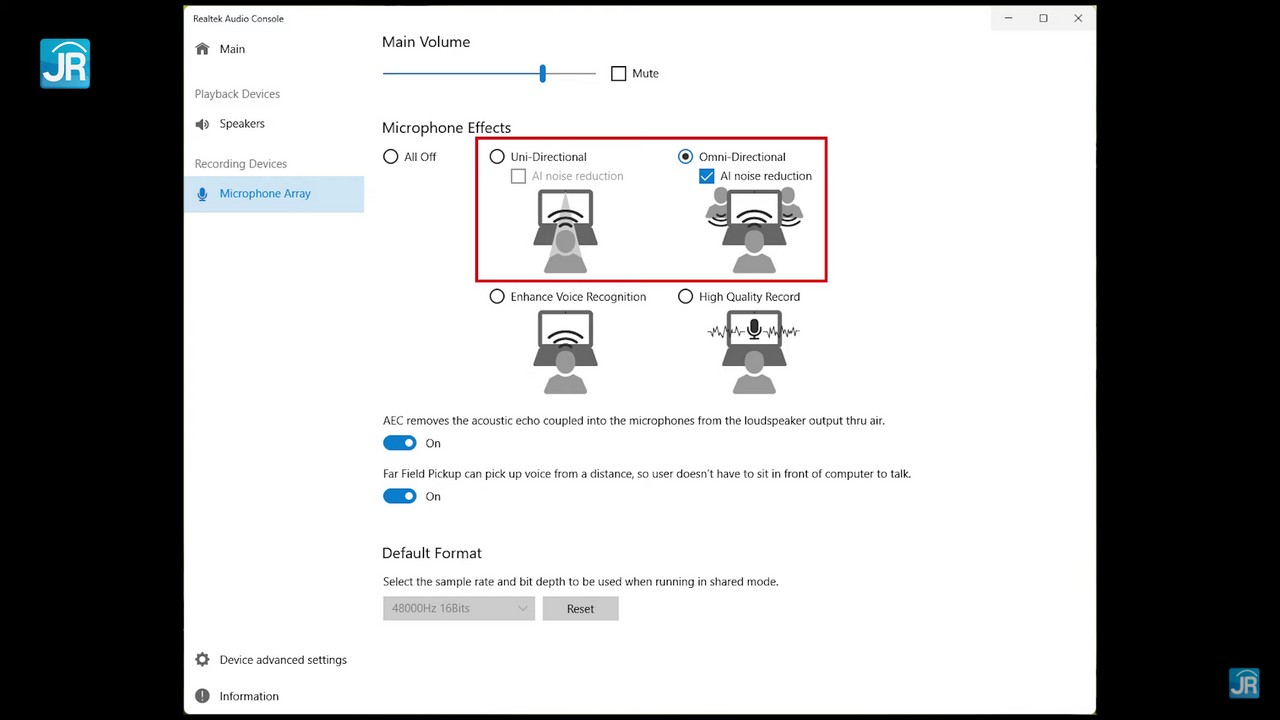Click the Device advanced settings gear icon
Viewport: 1280px width, 720px height.
[x=203, y=660]
